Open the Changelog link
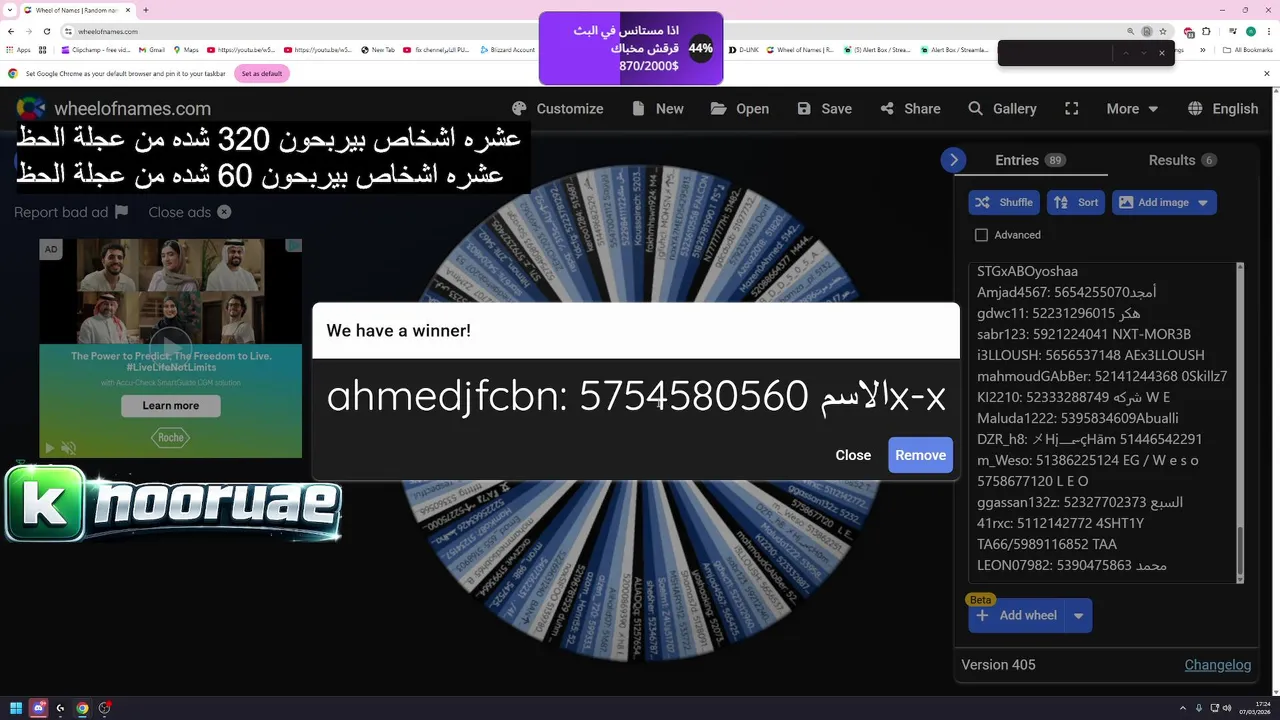The image size is (1280, 720). point(1217,665)
